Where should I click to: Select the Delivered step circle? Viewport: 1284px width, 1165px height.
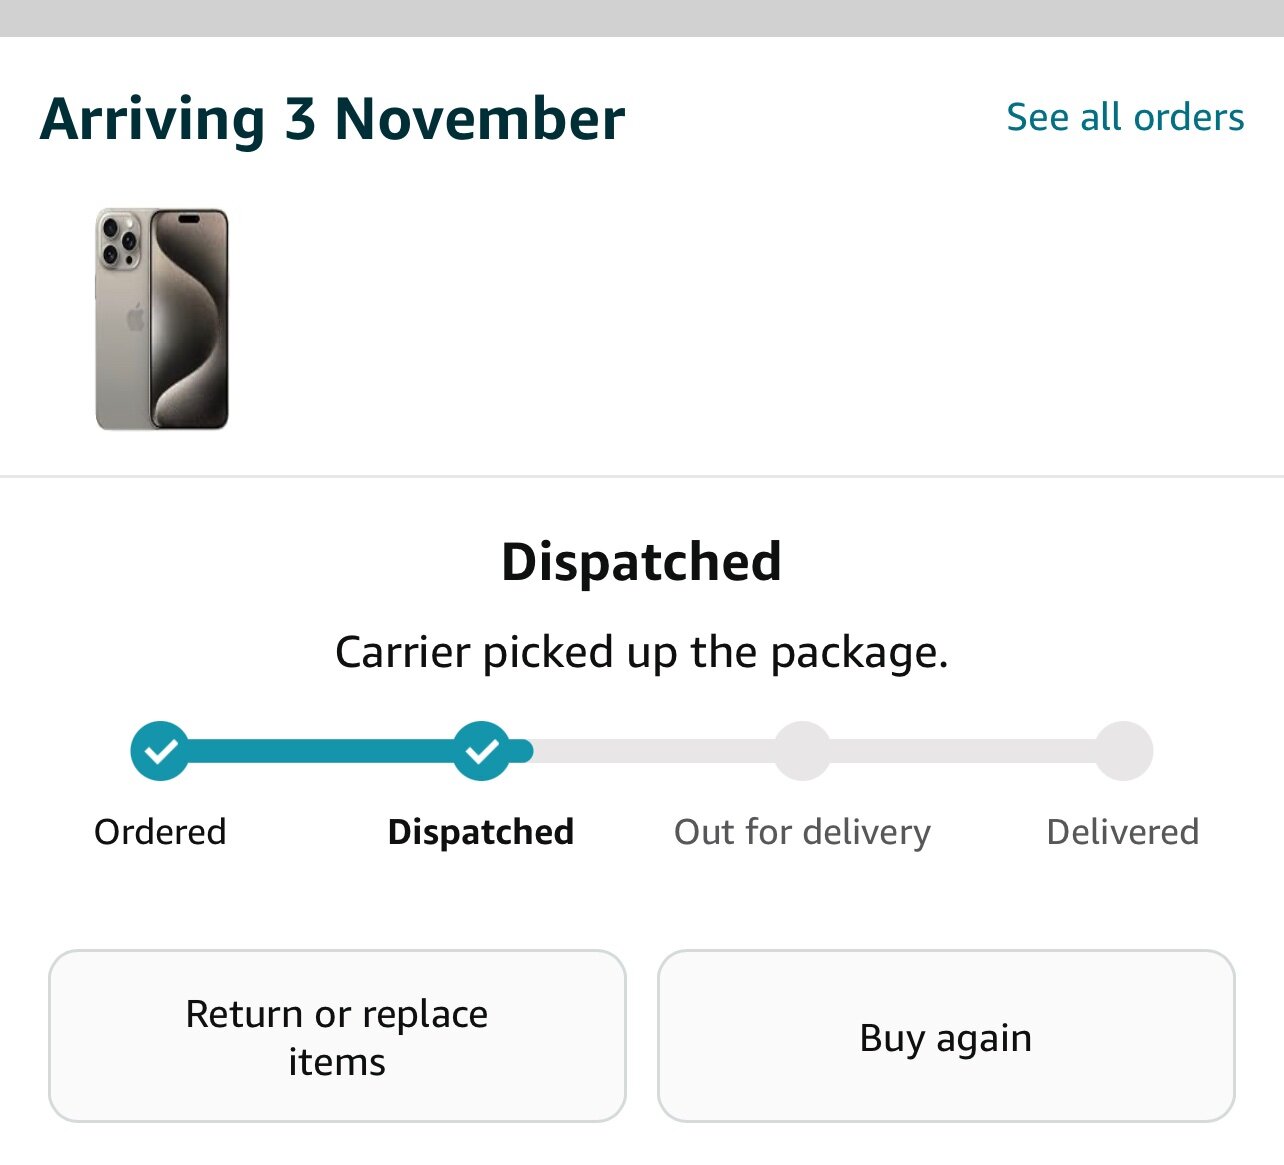pyautogui.click(x=1124, y=750)
